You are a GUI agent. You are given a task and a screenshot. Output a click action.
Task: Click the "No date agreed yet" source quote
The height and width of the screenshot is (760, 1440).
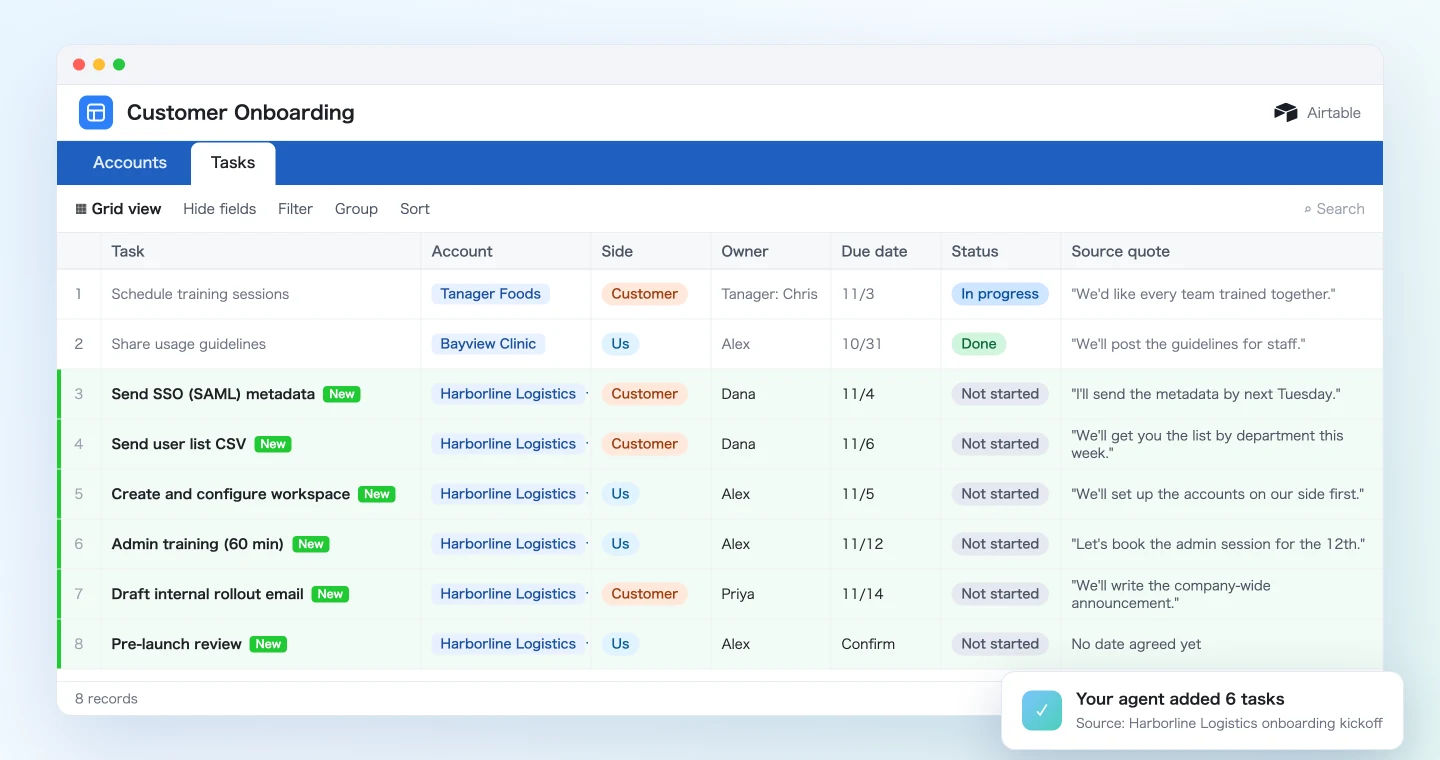coord(1136,644)
